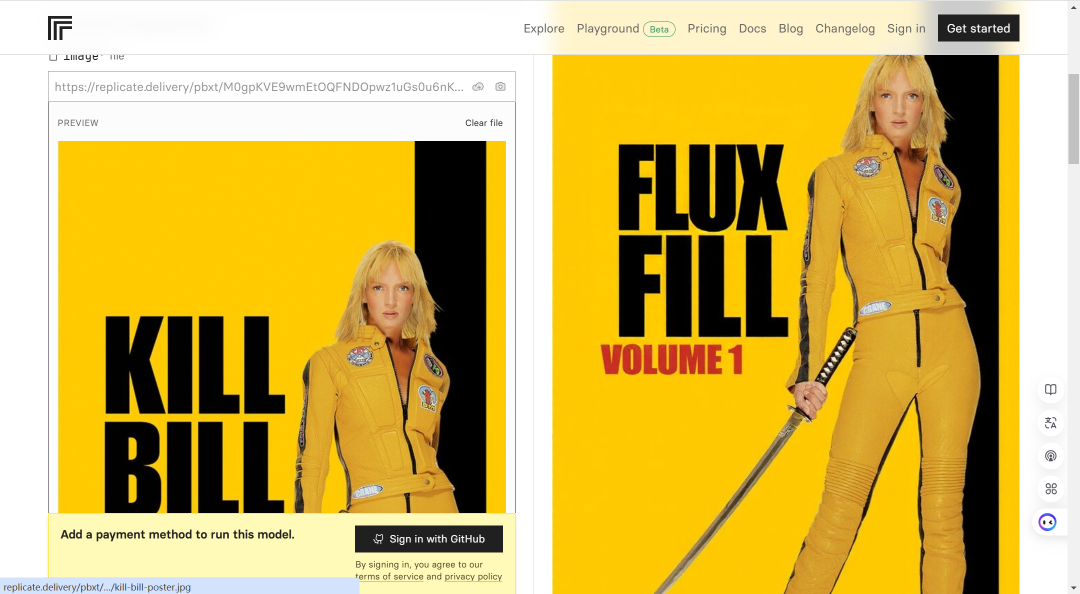Screen dimensions: 1080x594
Task: Click the Flux Fill output image
Action: [786, 324]
